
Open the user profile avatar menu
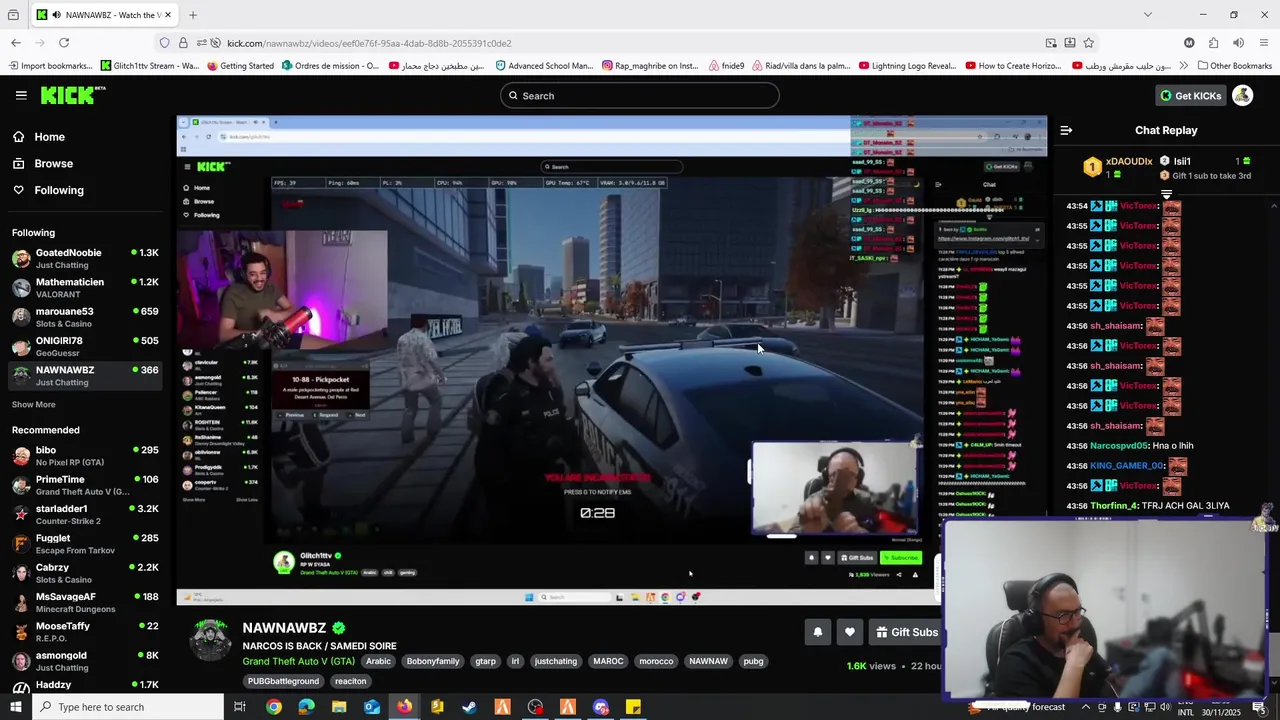(1242, 95)
